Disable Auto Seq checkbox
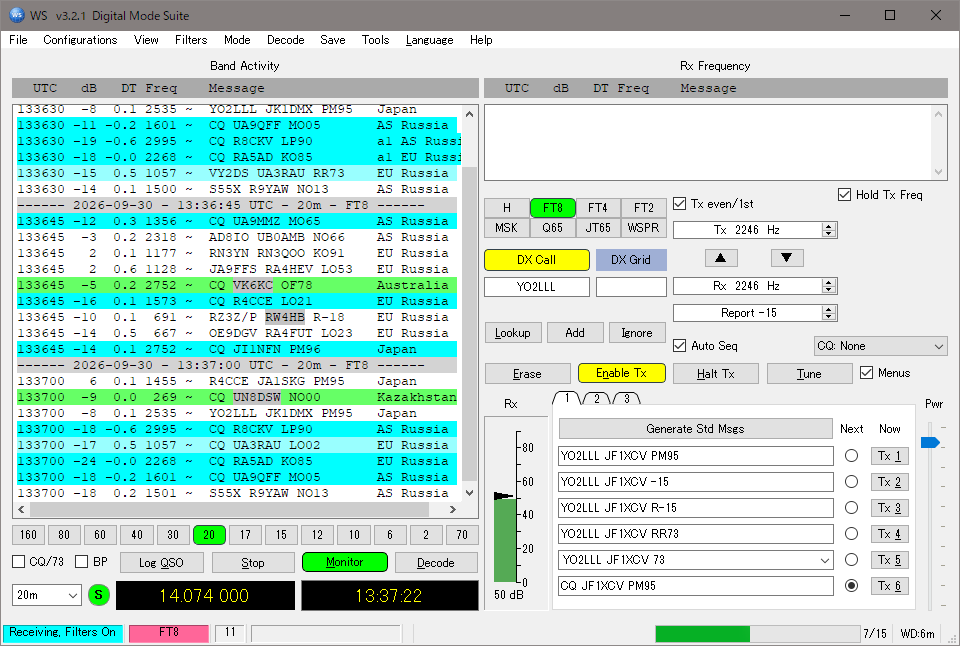The height and width of the screenshot is (646, 960). point(680,345)
